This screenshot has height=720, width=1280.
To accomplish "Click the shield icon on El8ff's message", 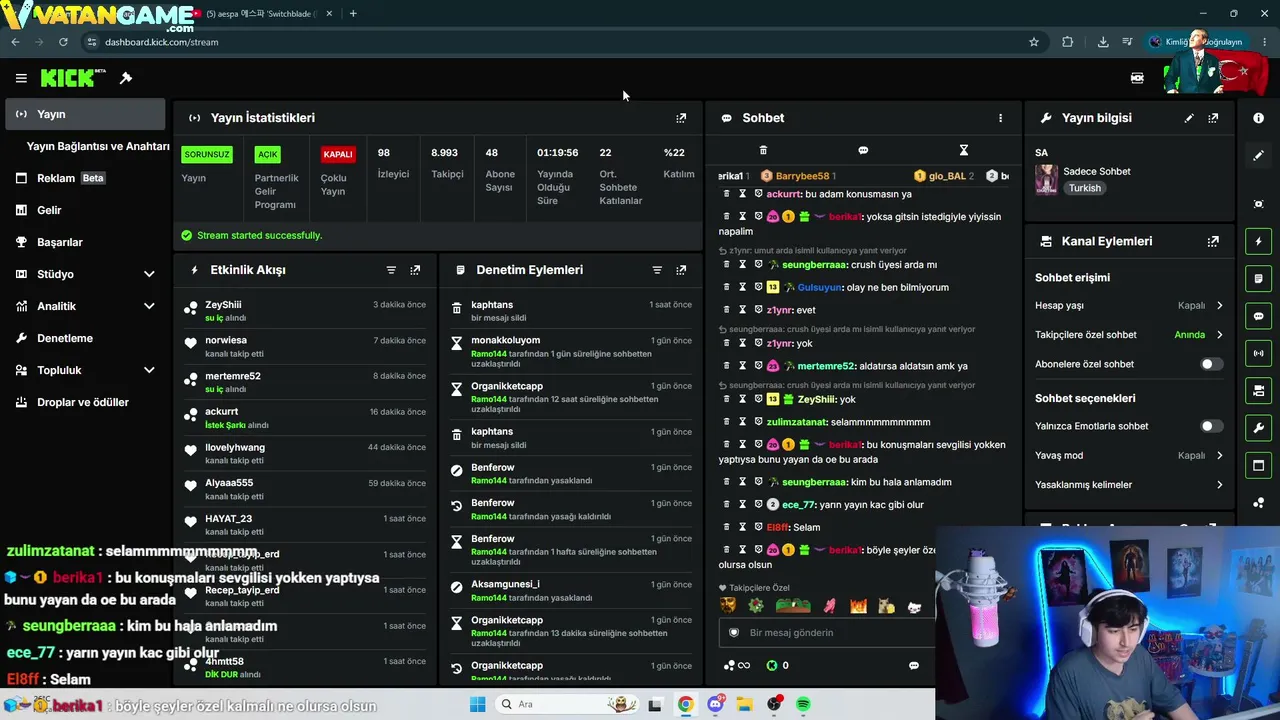I will [758, 527].
